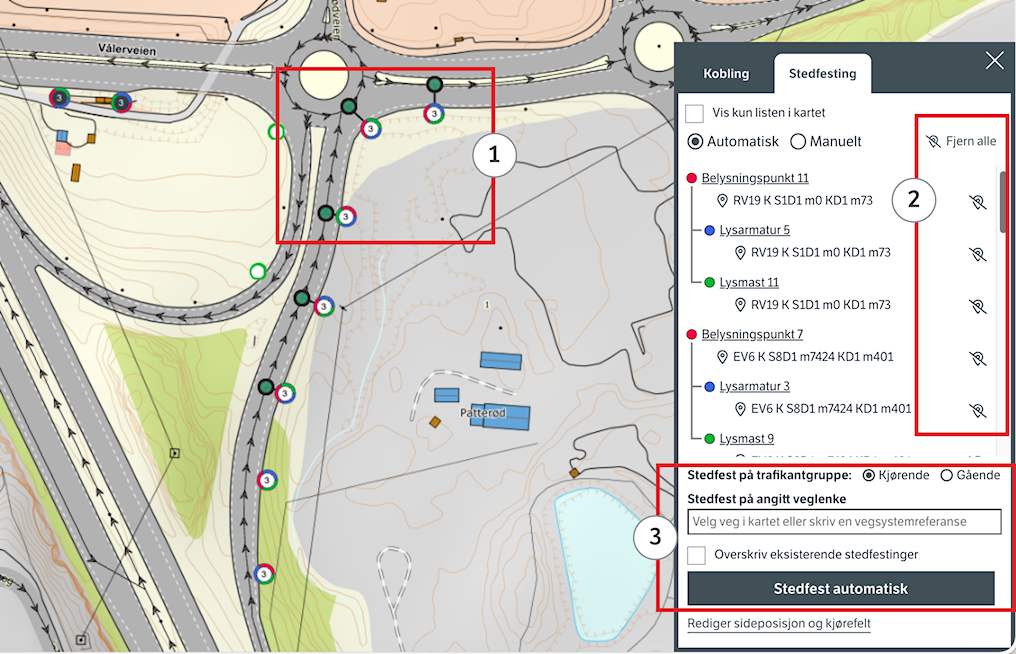Check Overskriv eksisterende stedfestinger

pos(697,554)
